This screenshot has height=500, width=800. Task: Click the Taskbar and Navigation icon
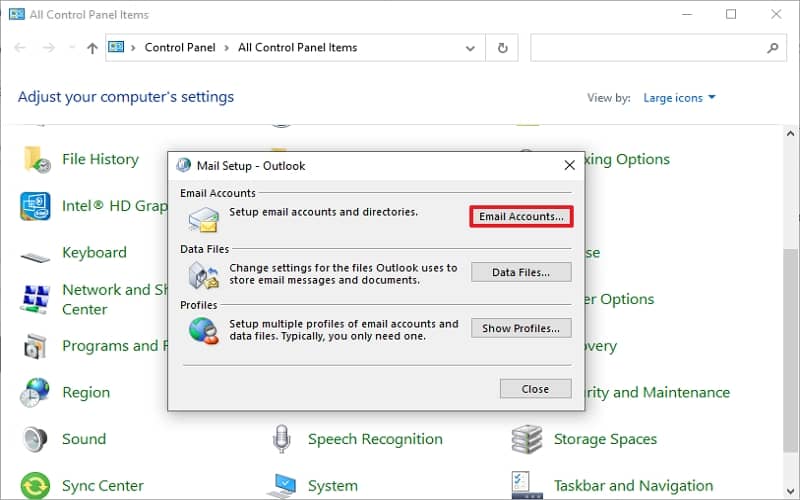coord(527,485)
